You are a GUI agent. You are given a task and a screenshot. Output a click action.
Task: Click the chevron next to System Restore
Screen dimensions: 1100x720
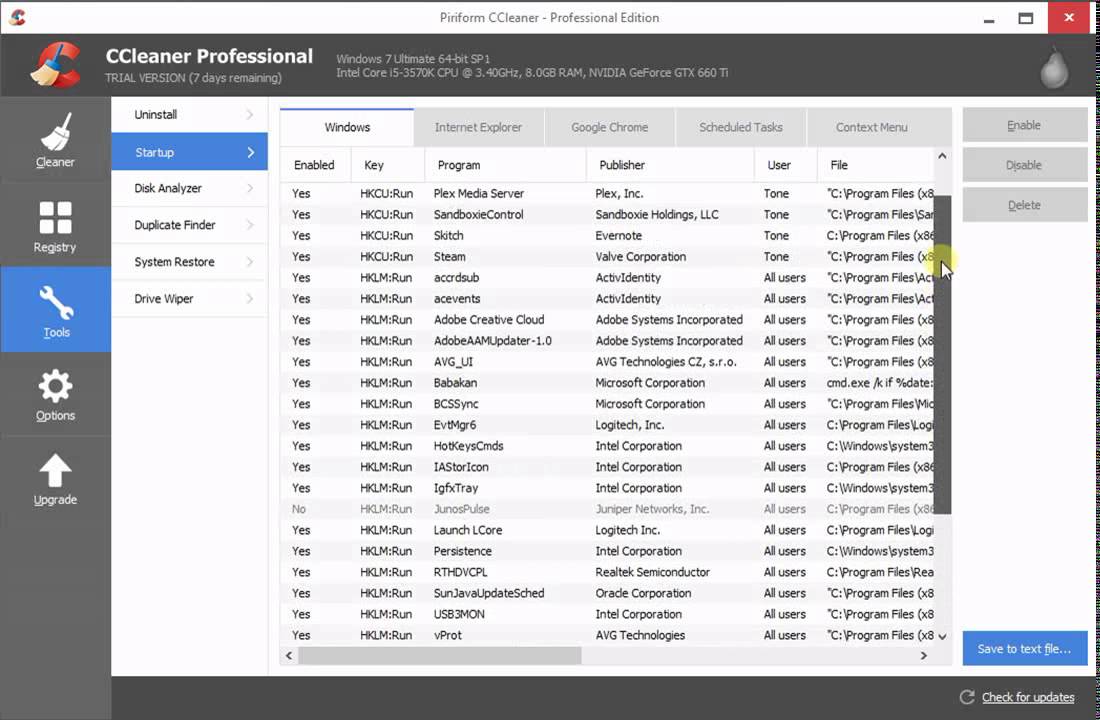(x=250, y=262)
